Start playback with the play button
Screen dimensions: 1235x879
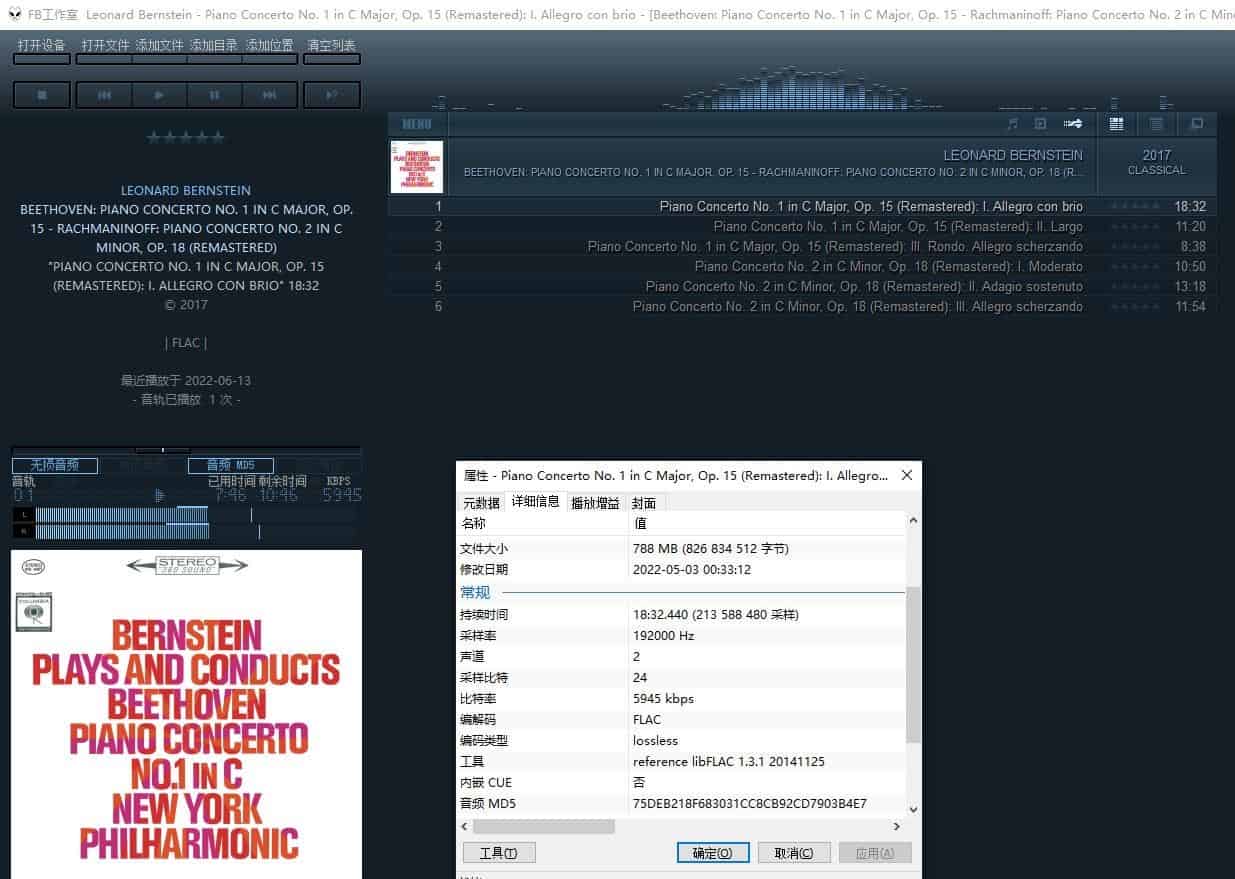[159, 95]
